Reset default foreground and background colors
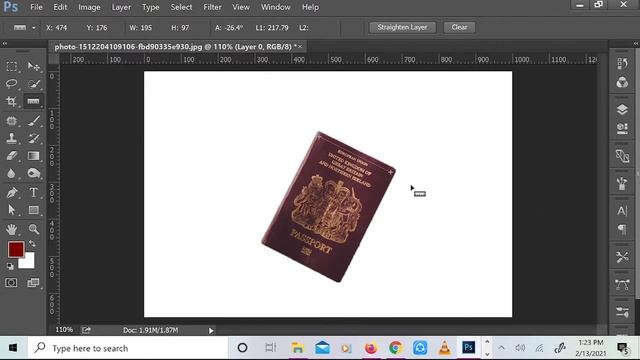This screenshot has width=640, height=360. (x=10, y=266)
